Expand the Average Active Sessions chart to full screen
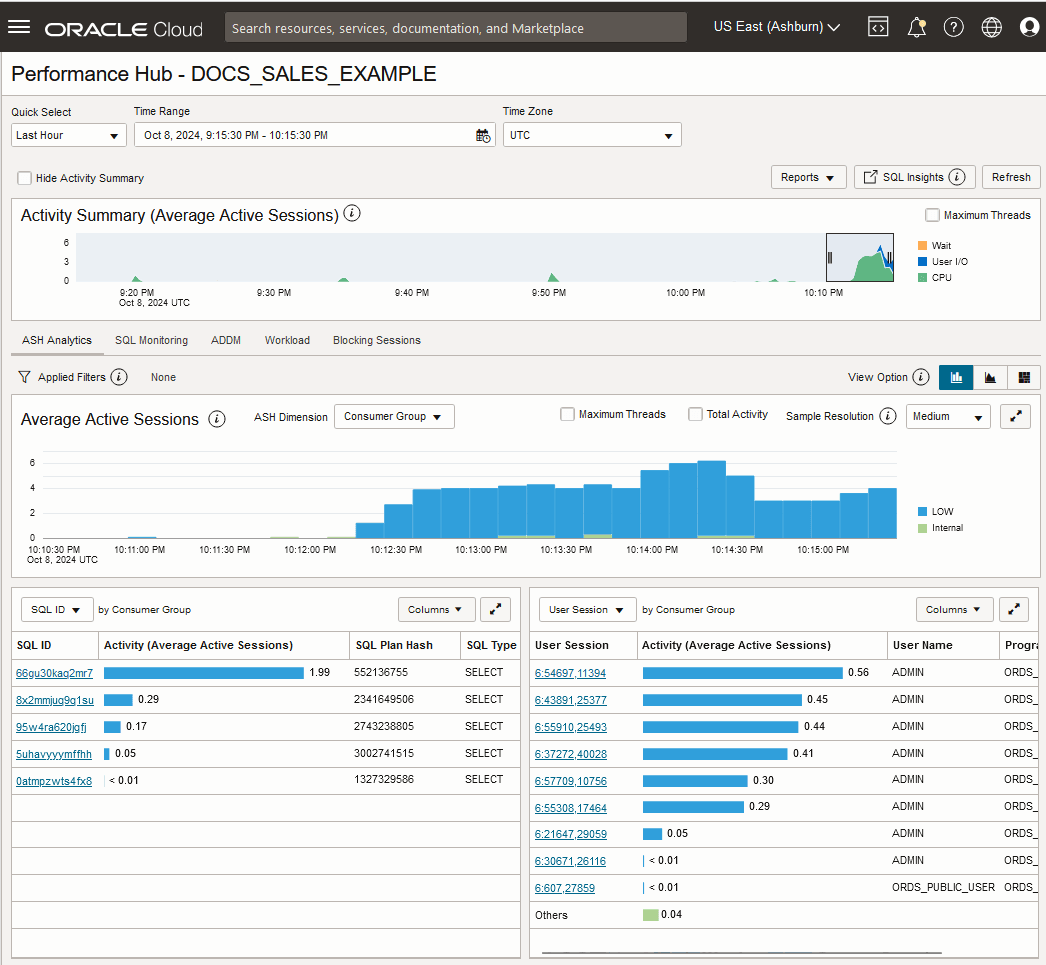Viewport: 1046px width, 965px height. tap(1015, 416)
